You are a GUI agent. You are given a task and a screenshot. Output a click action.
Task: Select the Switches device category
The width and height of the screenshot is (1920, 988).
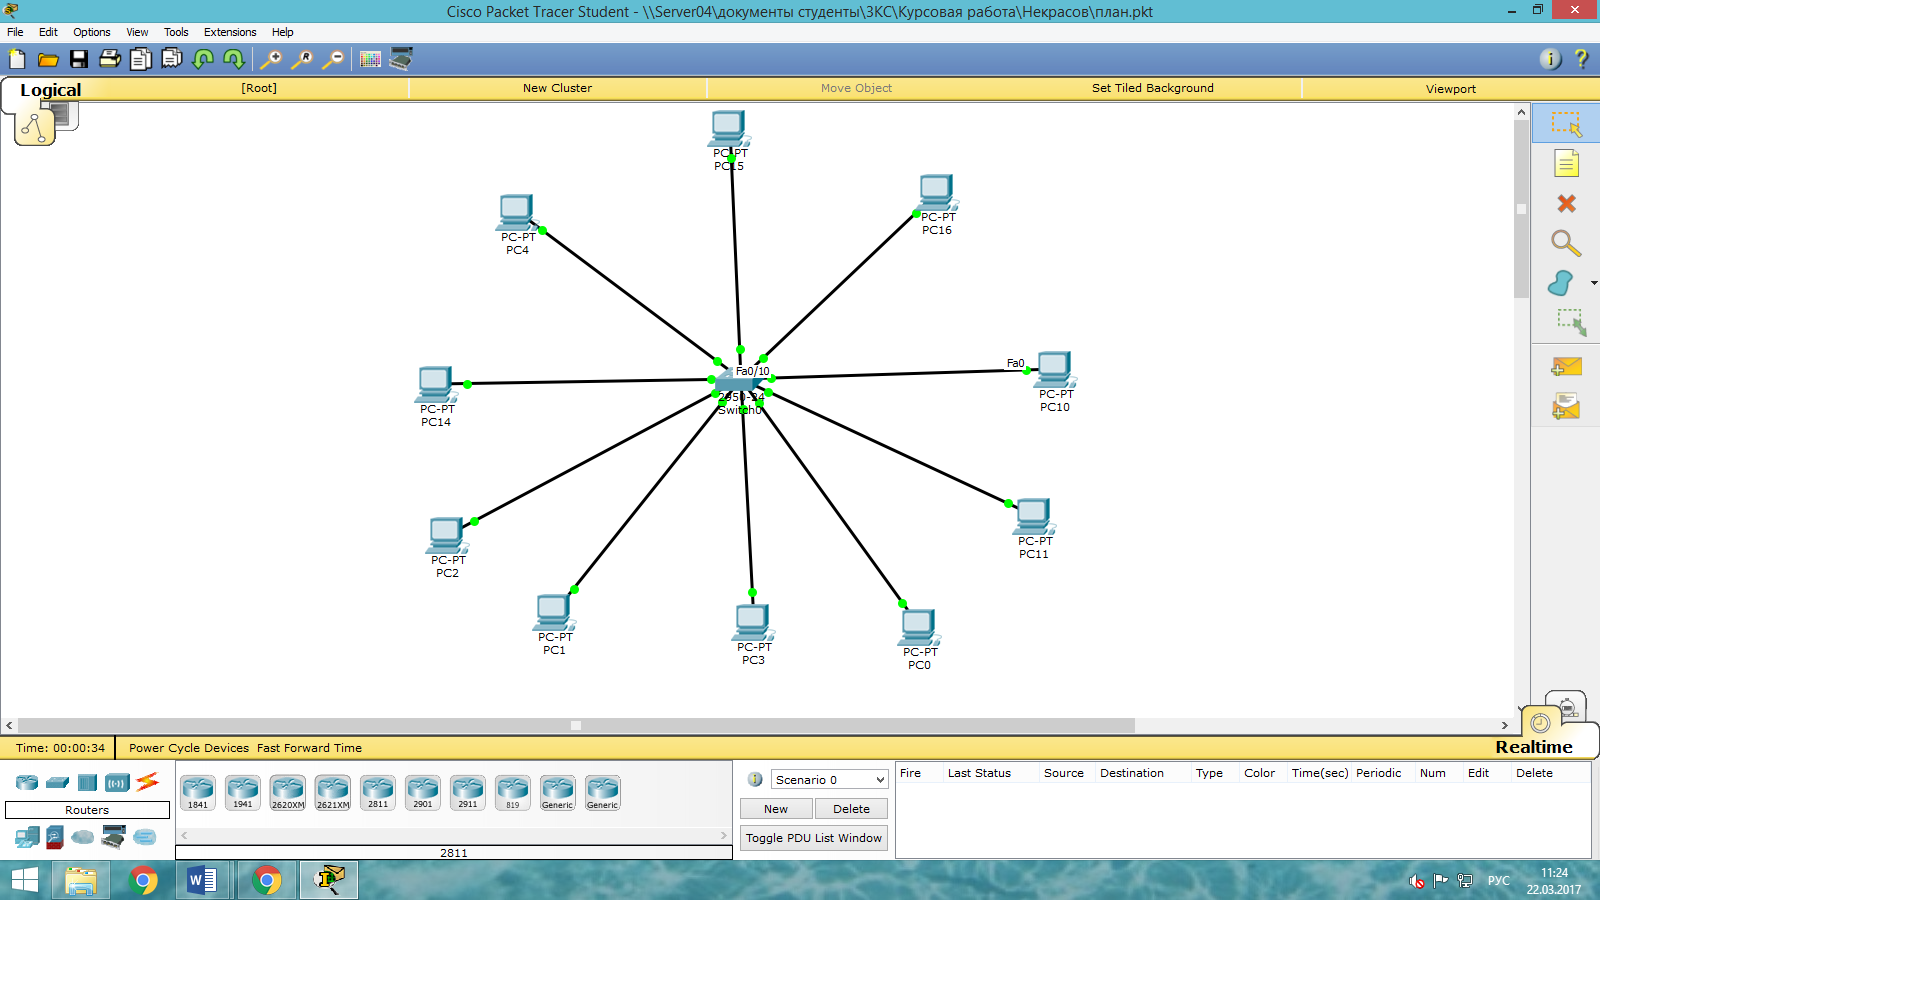58,783
